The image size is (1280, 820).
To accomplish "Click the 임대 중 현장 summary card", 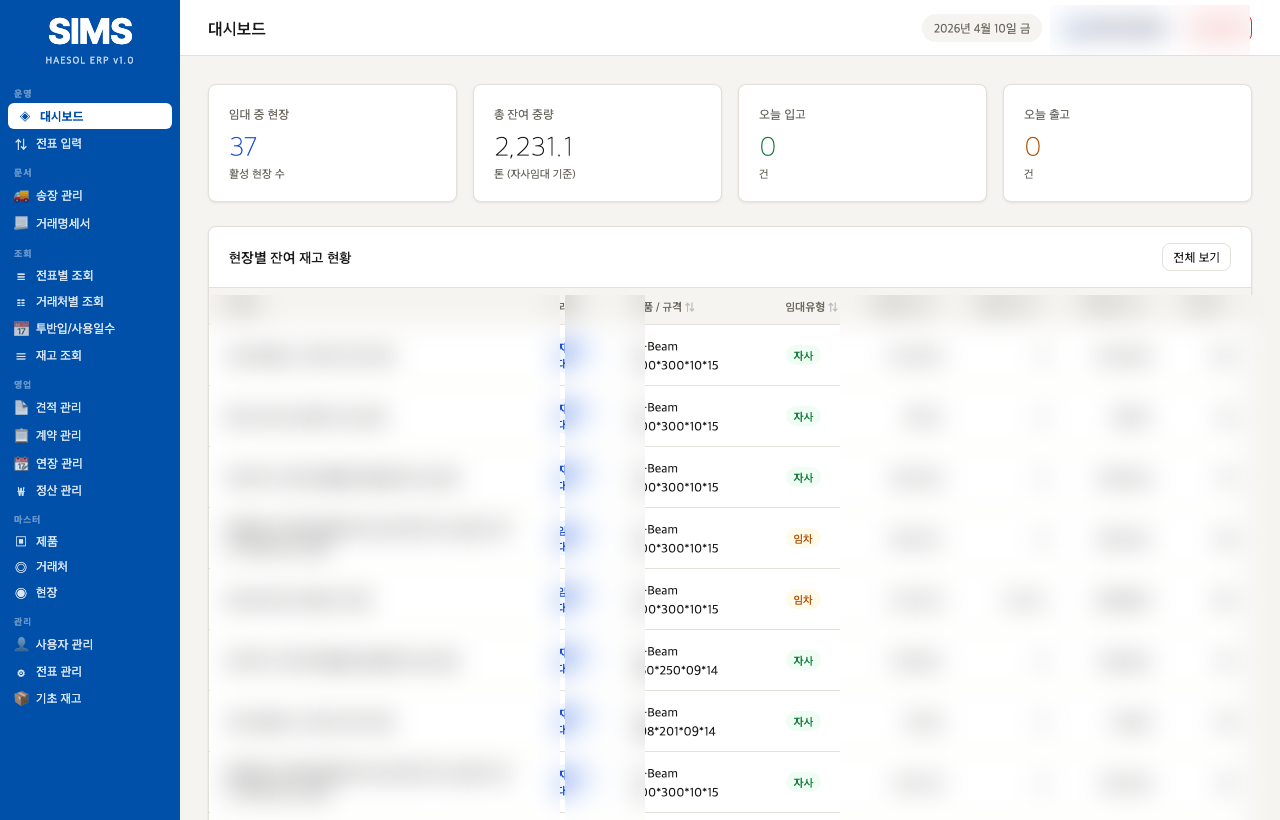I will [332, 143].
